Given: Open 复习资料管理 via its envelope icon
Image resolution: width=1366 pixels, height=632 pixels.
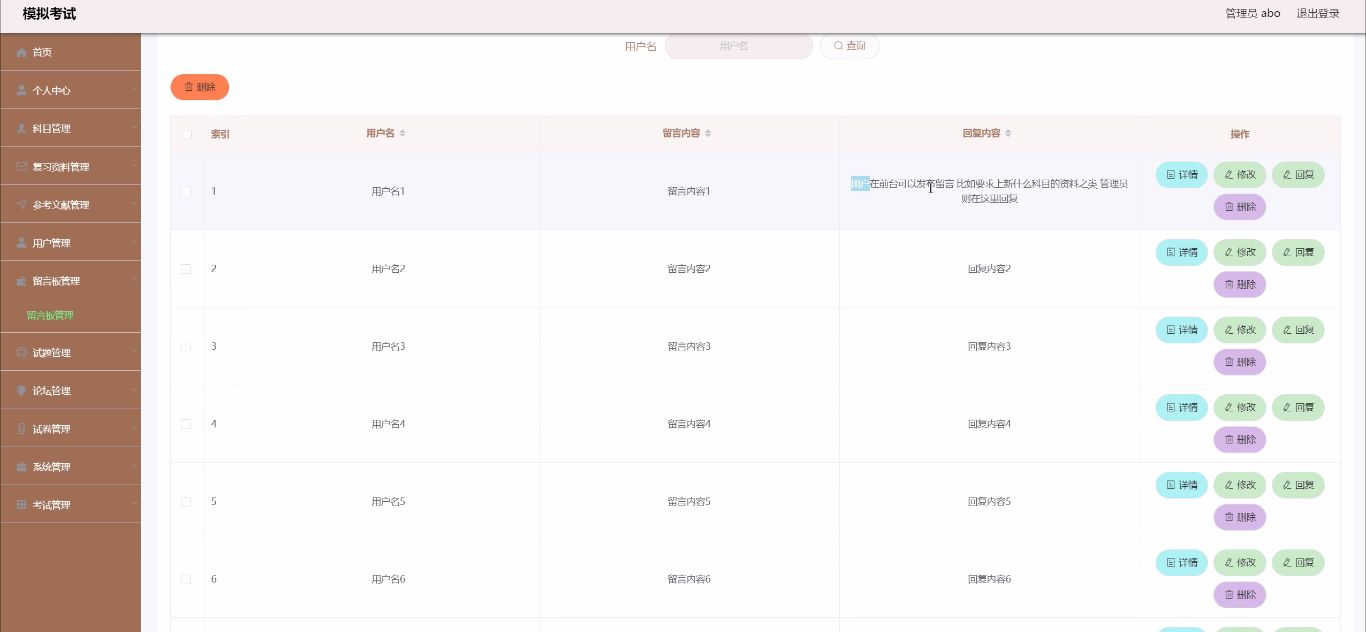Looking at the screenshot, I should [21, 166].
